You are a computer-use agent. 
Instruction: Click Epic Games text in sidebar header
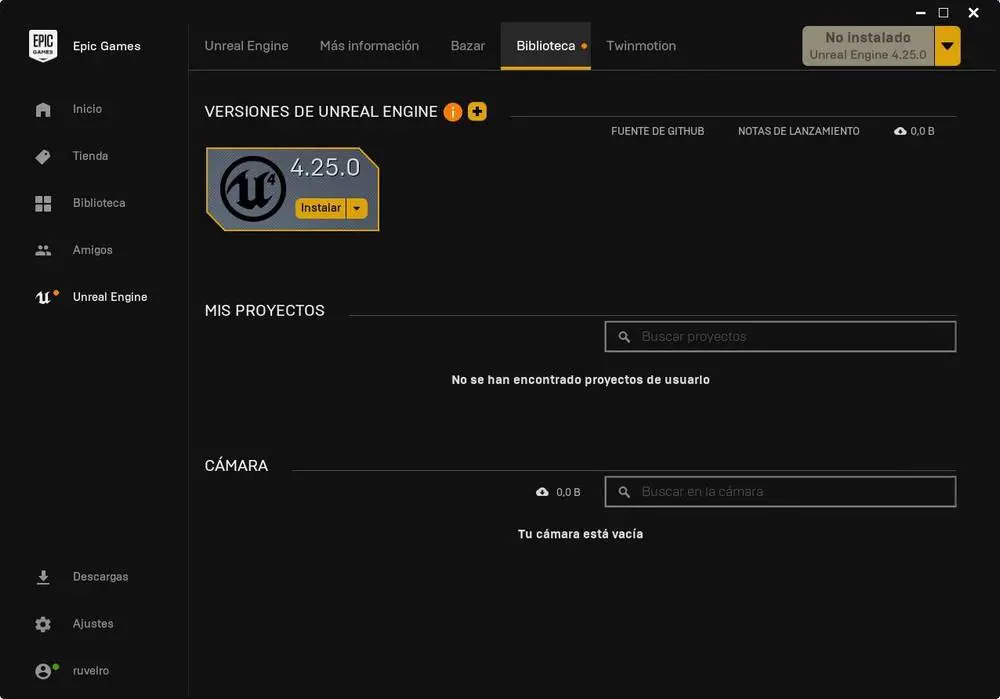pos(107,46)
